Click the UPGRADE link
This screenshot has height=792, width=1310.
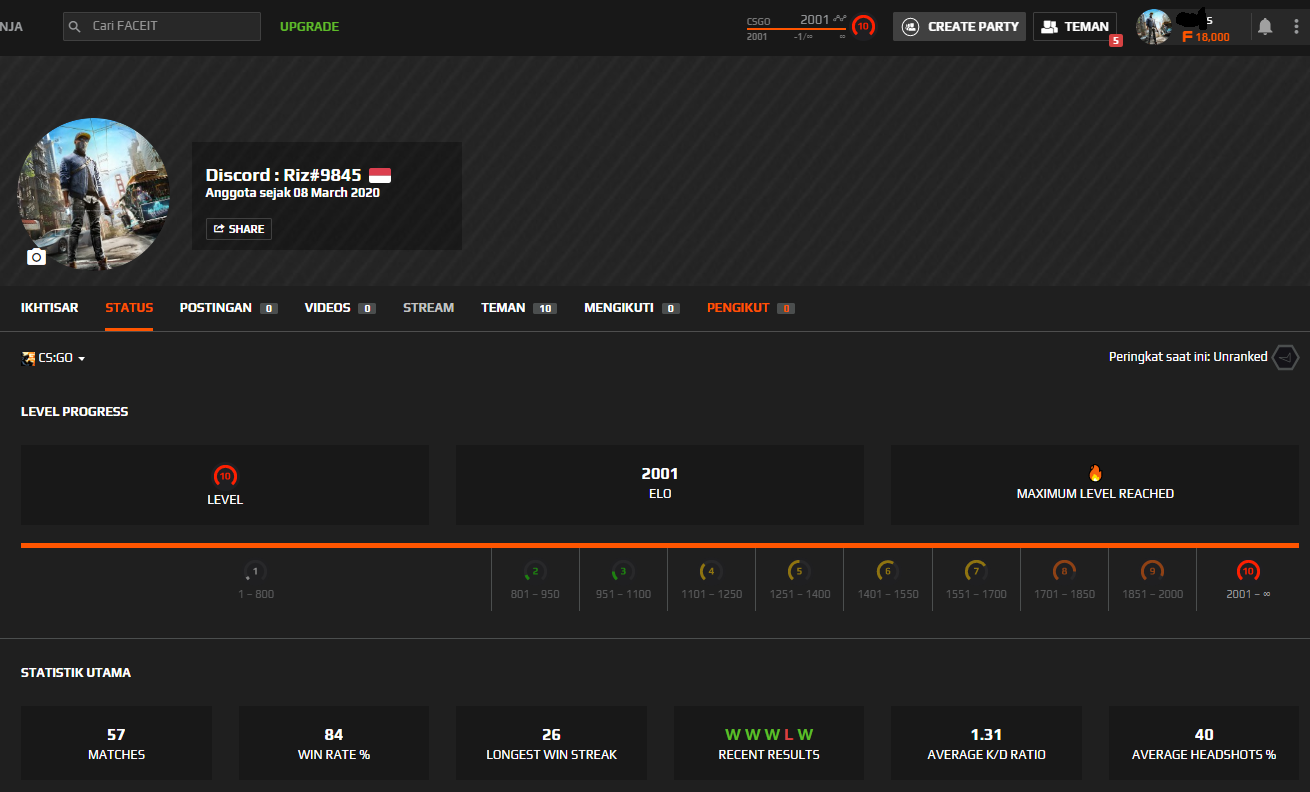tap(309, 27)
